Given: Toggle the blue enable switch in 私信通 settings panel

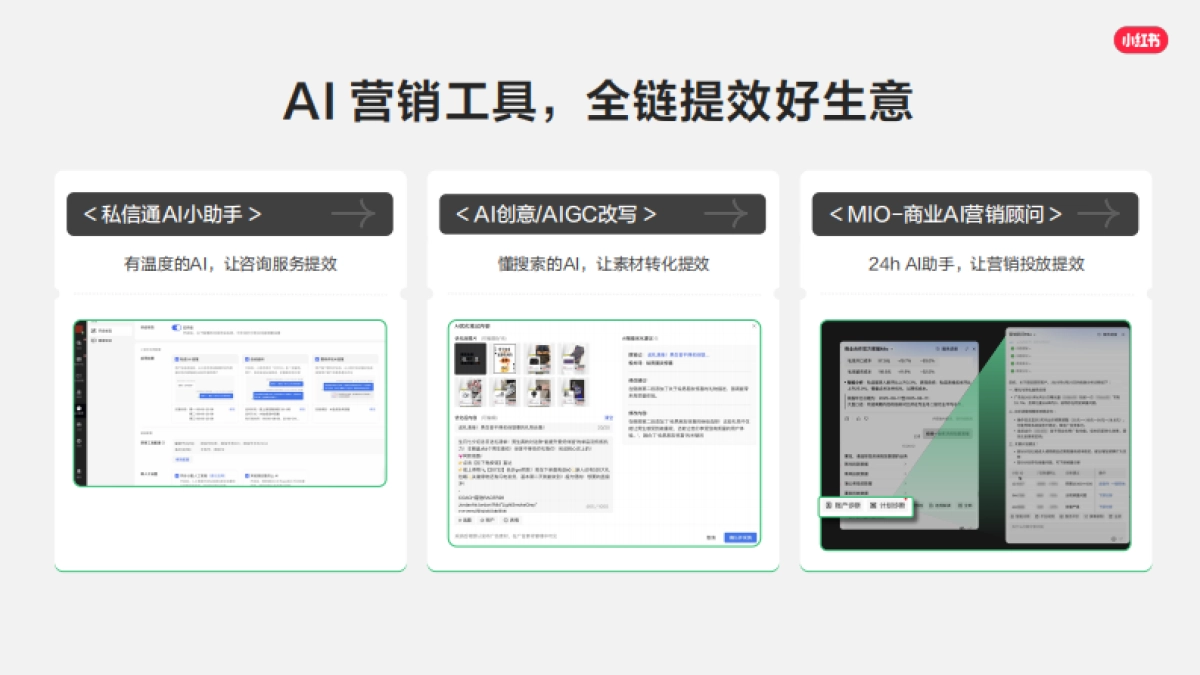Looking at the screenshot, I should 175,328.
